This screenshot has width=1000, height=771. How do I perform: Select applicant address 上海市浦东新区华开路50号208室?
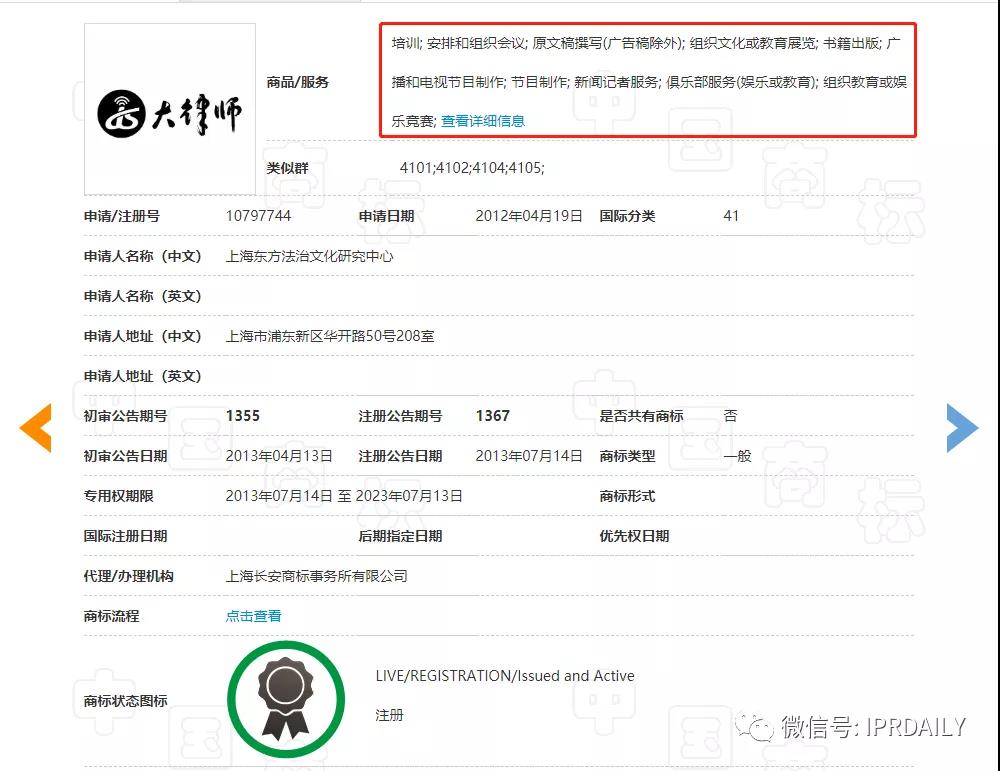tap(330, 336)
